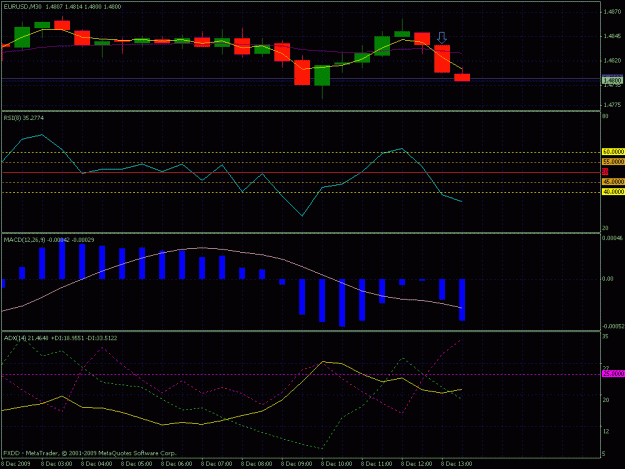Click the 0.00 MACD scale value

click(x=608, y=279)
